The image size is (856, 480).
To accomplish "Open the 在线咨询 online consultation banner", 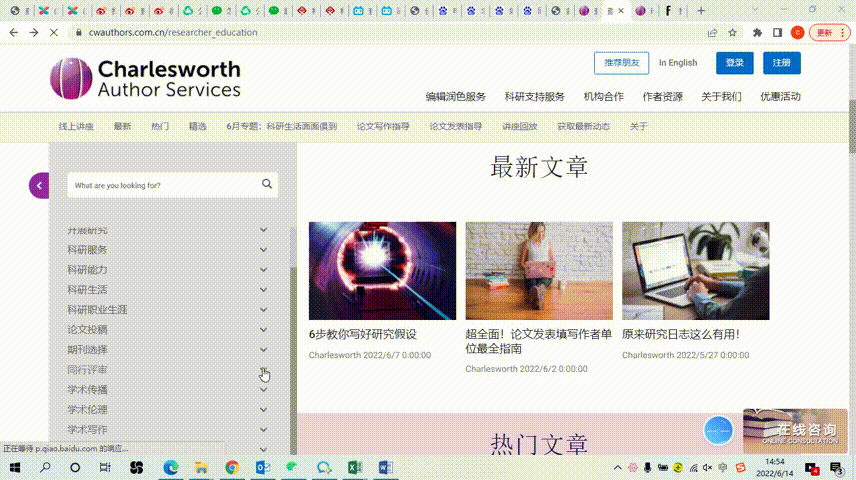I will click(x=795, y=431).
